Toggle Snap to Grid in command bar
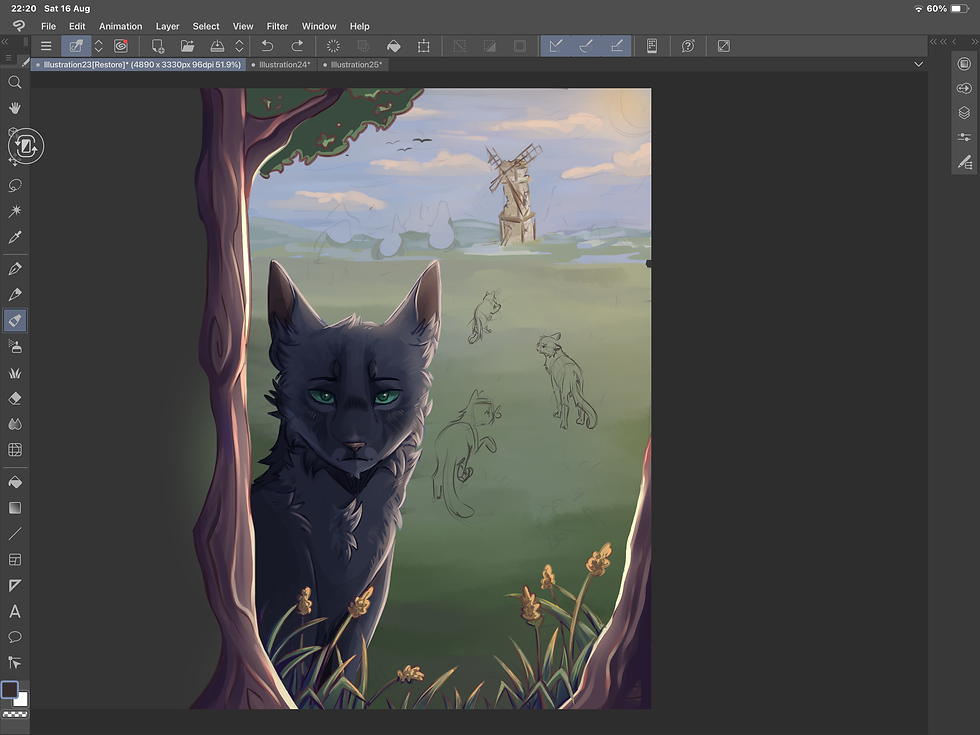Viewport: 980px width, 735px height. click(x=616, y=46)
